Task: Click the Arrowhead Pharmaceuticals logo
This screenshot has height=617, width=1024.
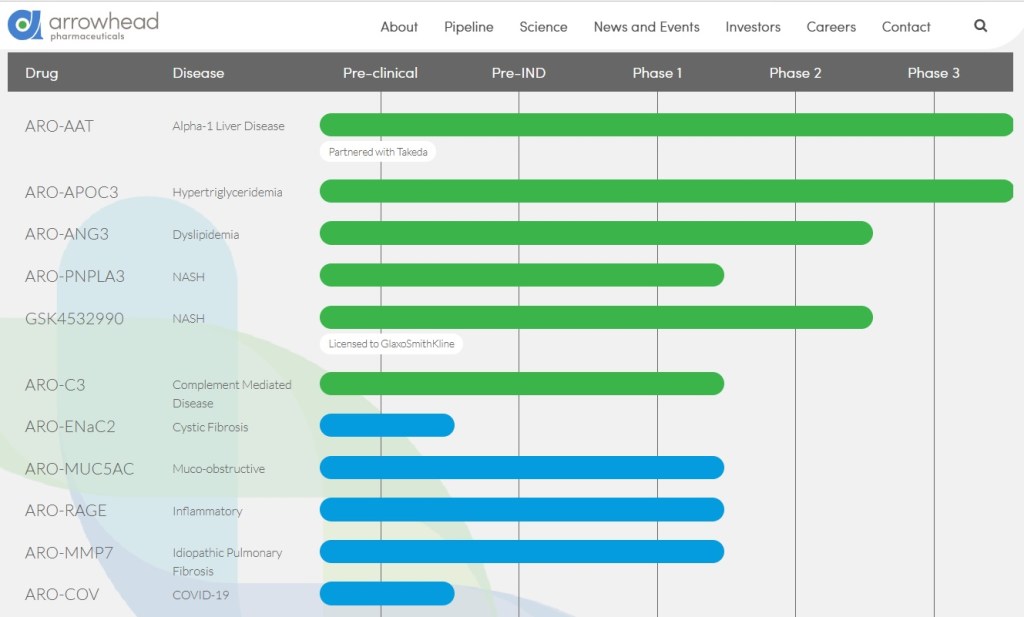Action: (83, 25)
